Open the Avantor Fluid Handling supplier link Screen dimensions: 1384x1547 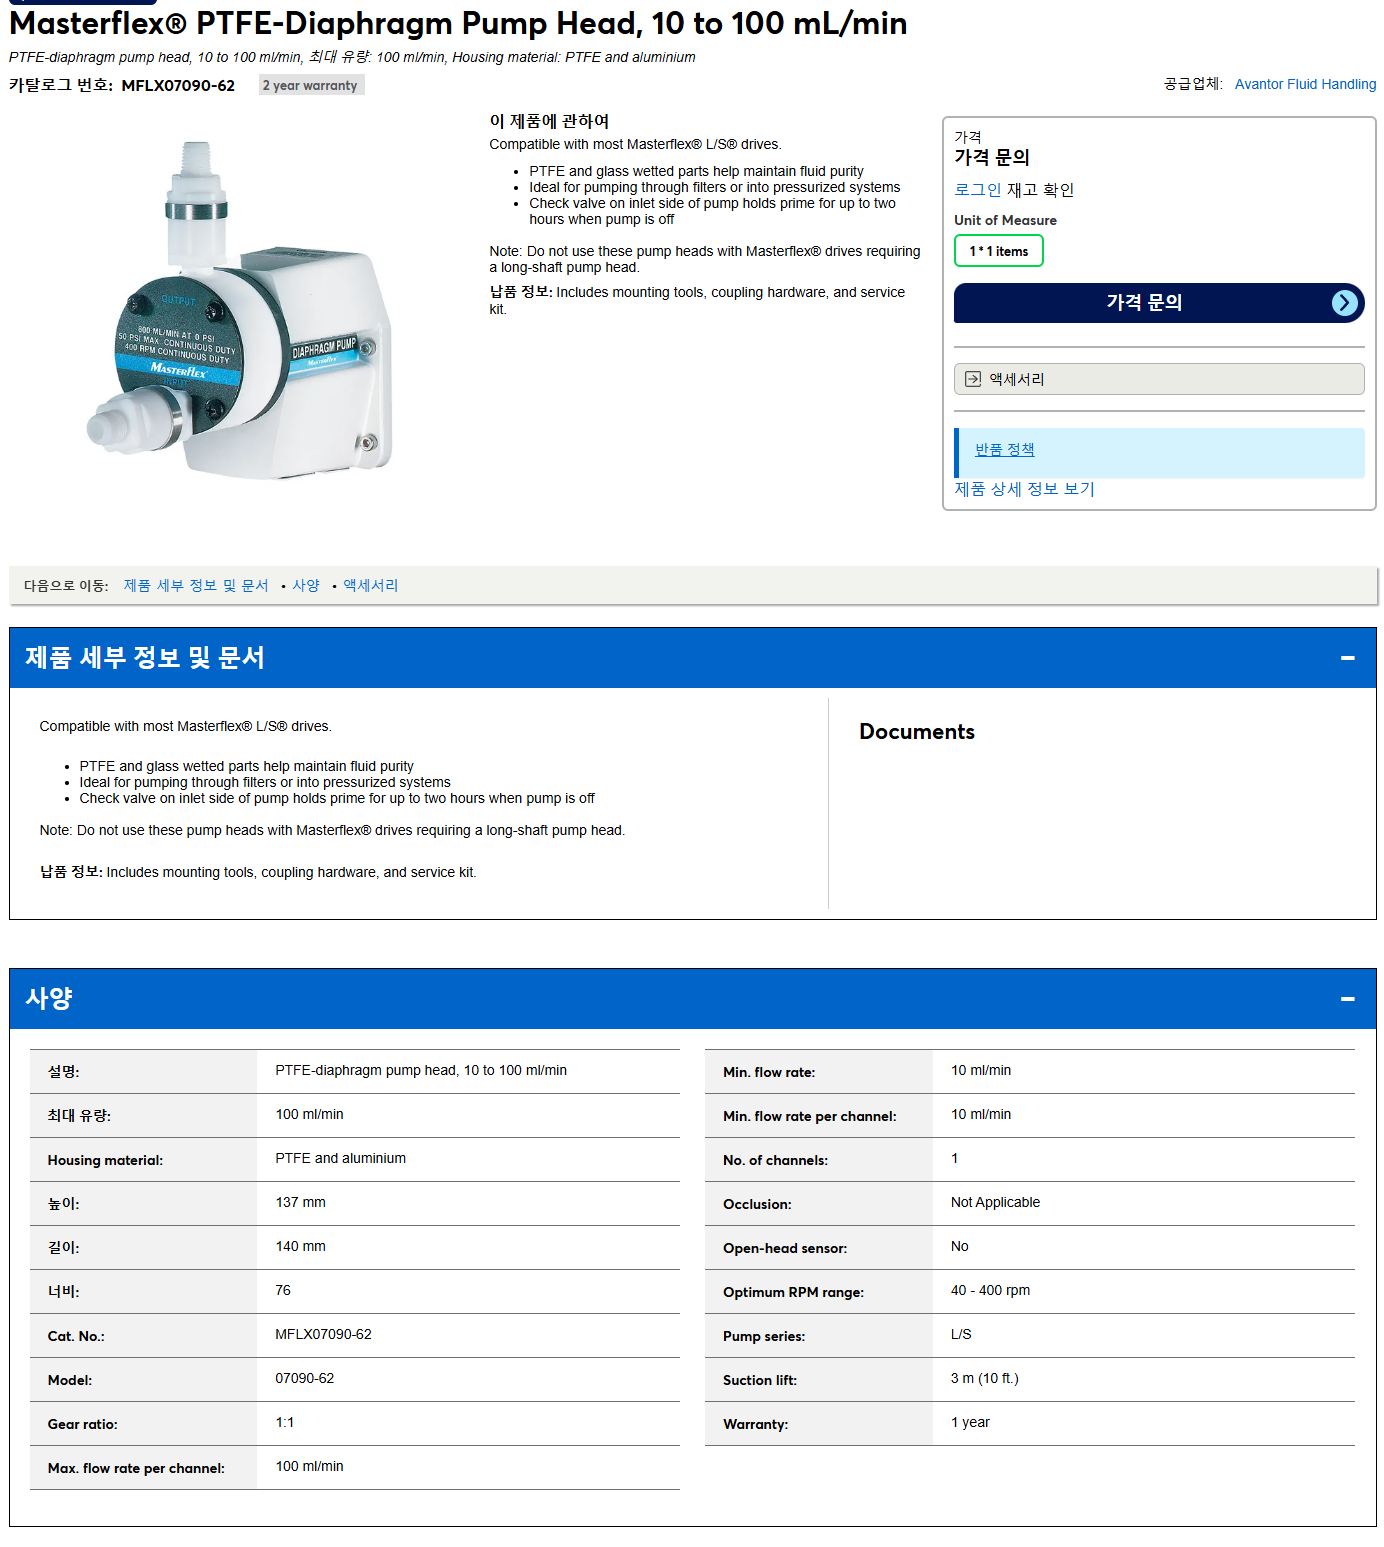point(1305,84)
